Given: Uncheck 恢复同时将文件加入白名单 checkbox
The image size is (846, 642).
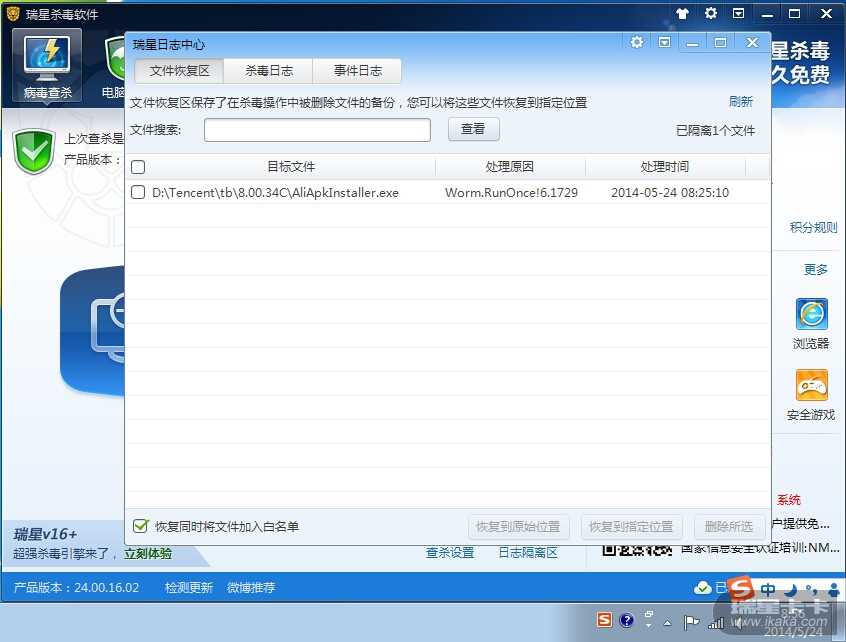Looking at the screenshot, I should 140,526.
